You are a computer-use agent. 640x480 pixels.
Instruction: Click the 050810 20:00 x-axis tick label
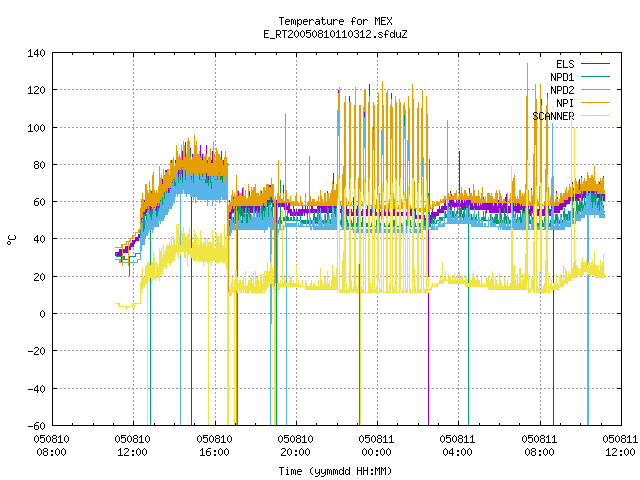pos(296,446)
